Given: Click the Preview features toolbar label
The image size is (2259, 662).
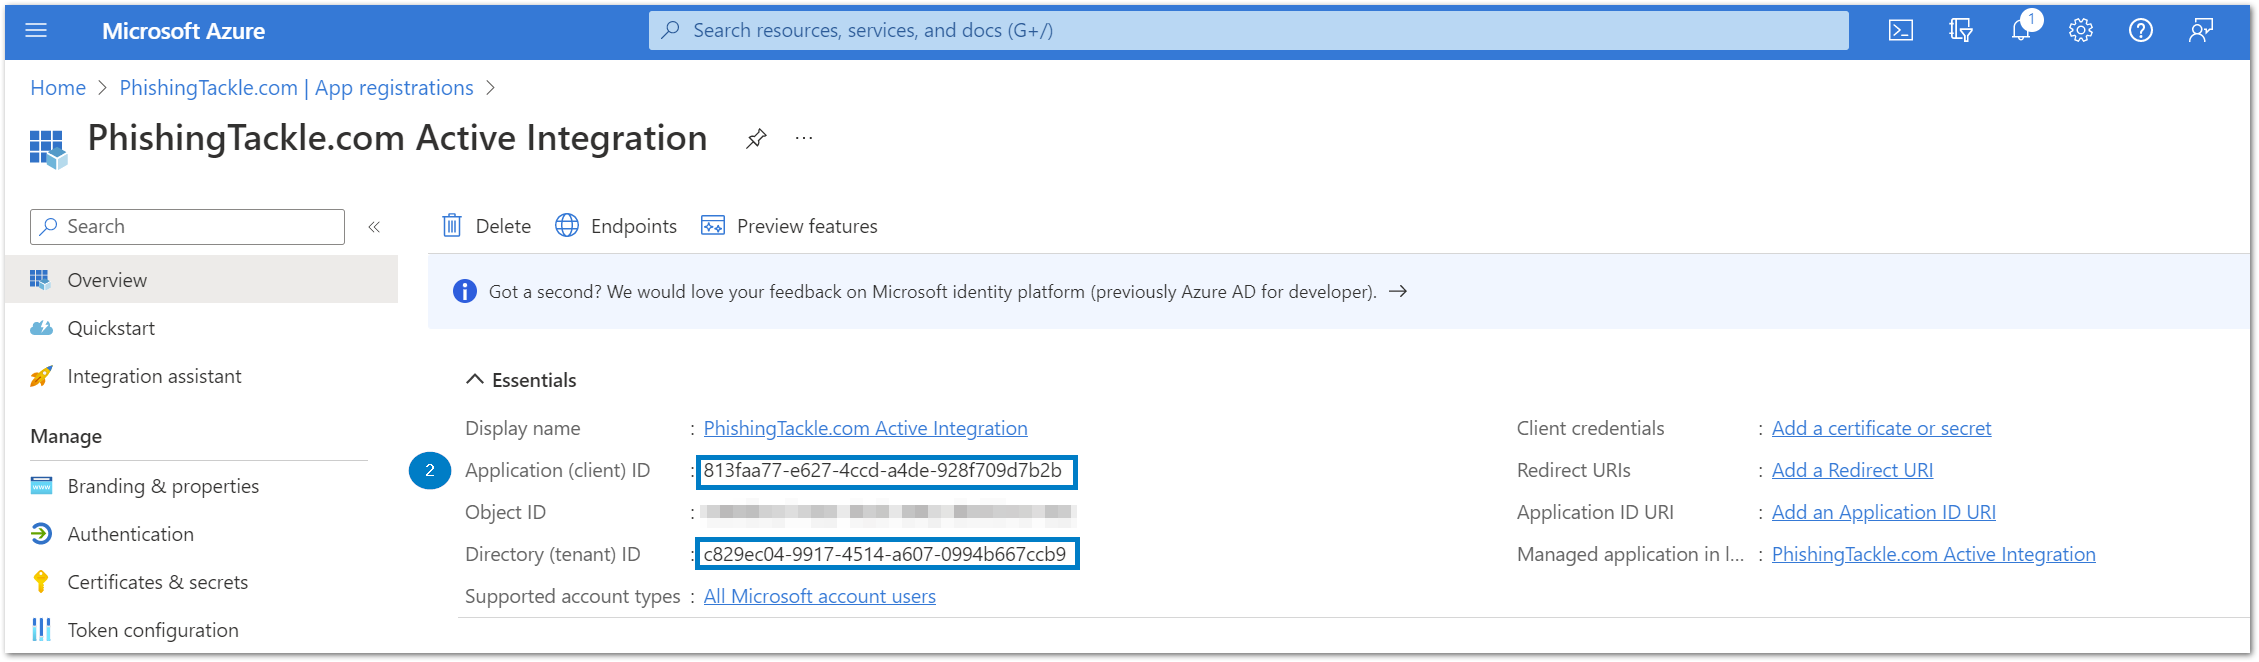Looking at the screenshot, I should 807,226.
